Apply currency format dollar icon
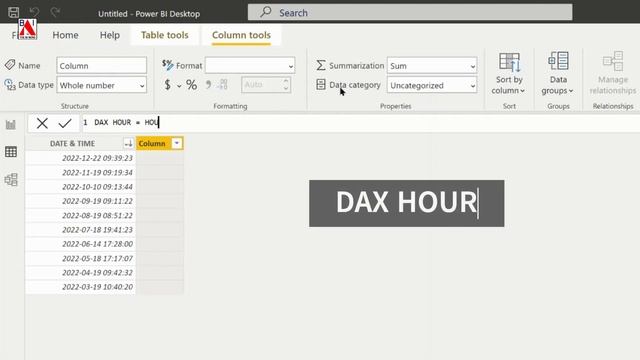640x360 pixels. pos(168,85)
